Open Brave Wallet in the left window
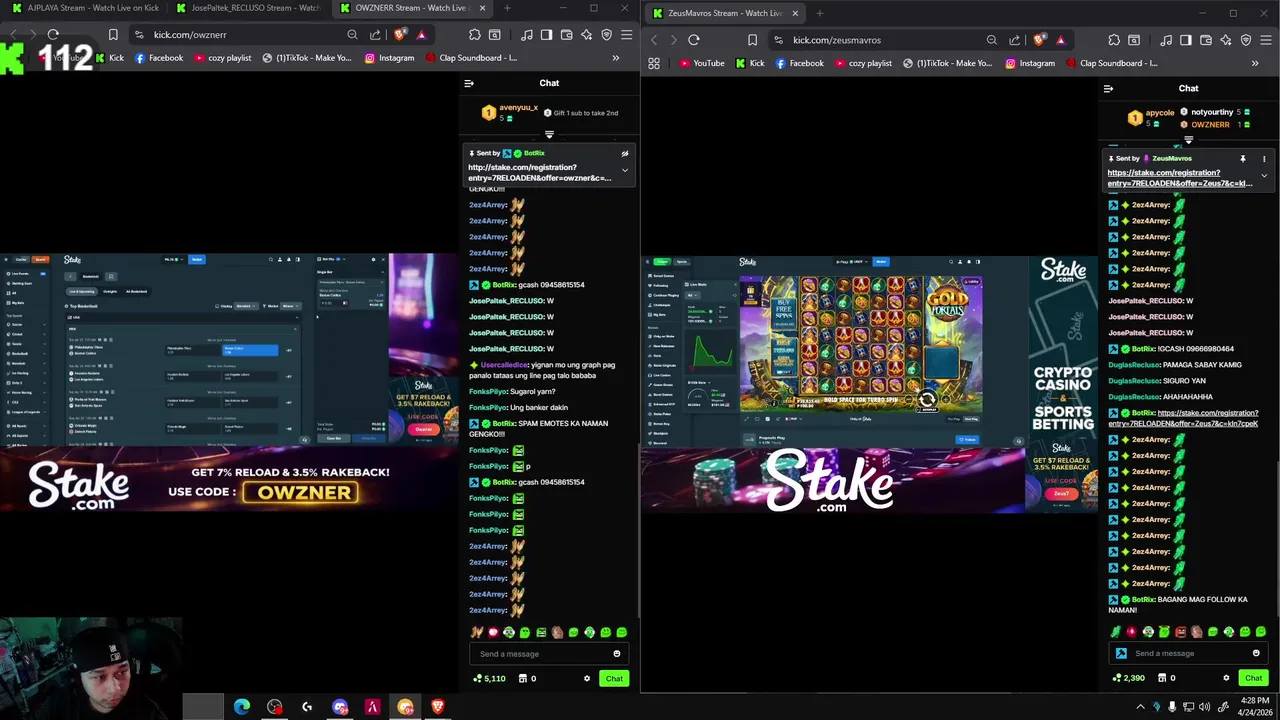The image size is (1280, 720). [566, 35]
